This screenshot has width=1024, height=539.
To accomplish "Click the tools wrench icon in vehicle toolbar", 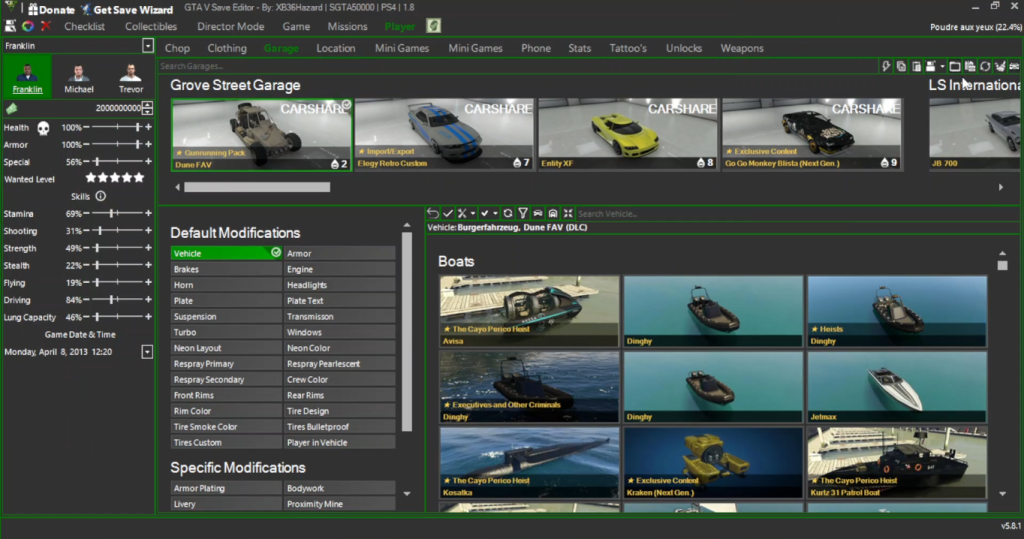I will click(x=462, y=213).
